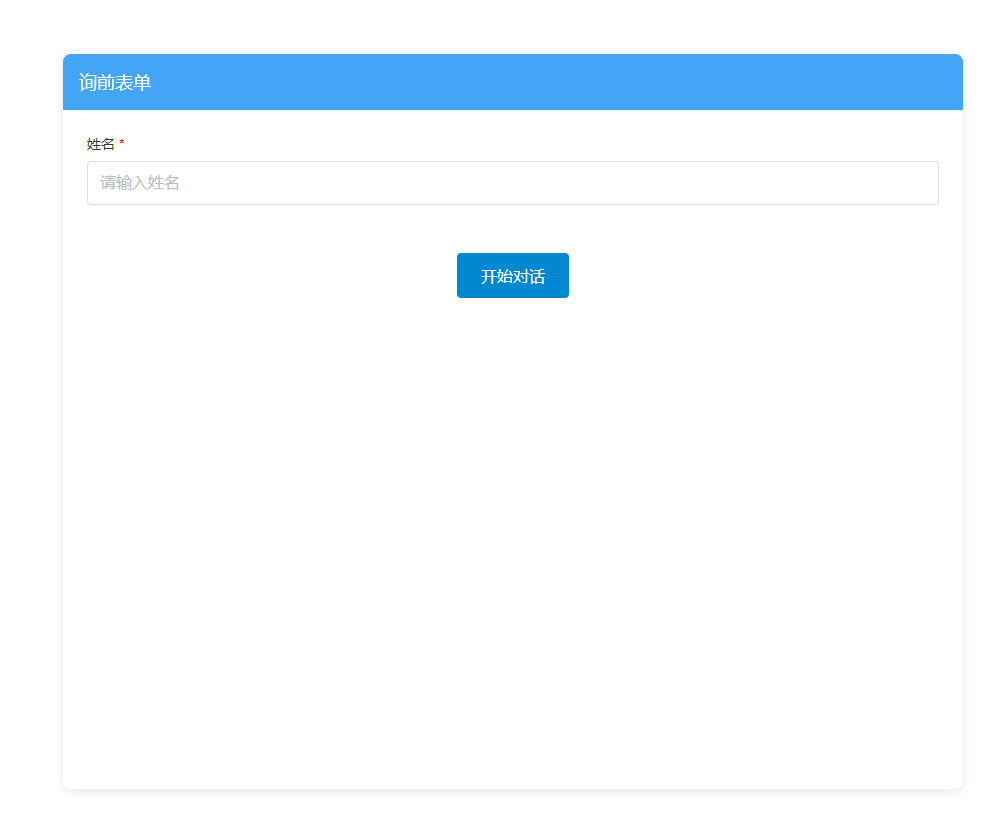
Task: Place cursor in the name entry box
Action: (512, 183)
